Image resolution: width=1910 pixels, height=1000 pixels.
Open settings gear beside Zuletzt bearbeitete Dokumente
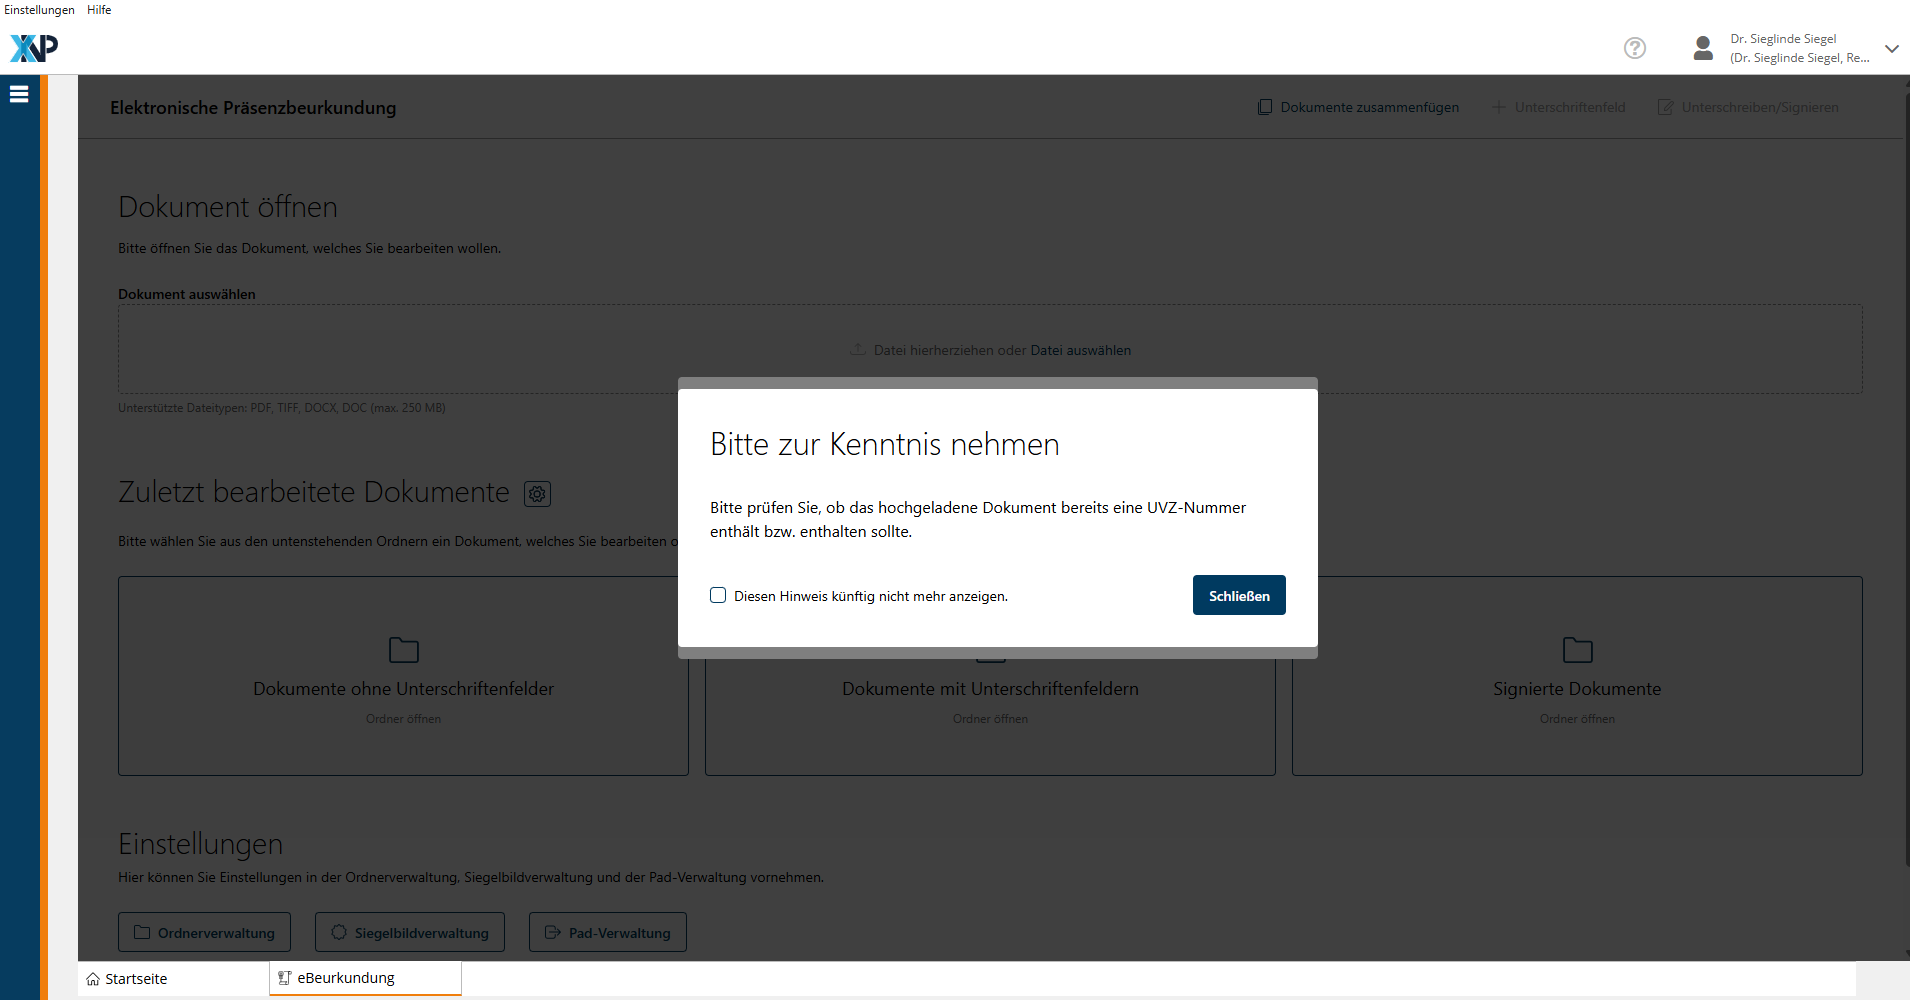[x=537, y=494]
